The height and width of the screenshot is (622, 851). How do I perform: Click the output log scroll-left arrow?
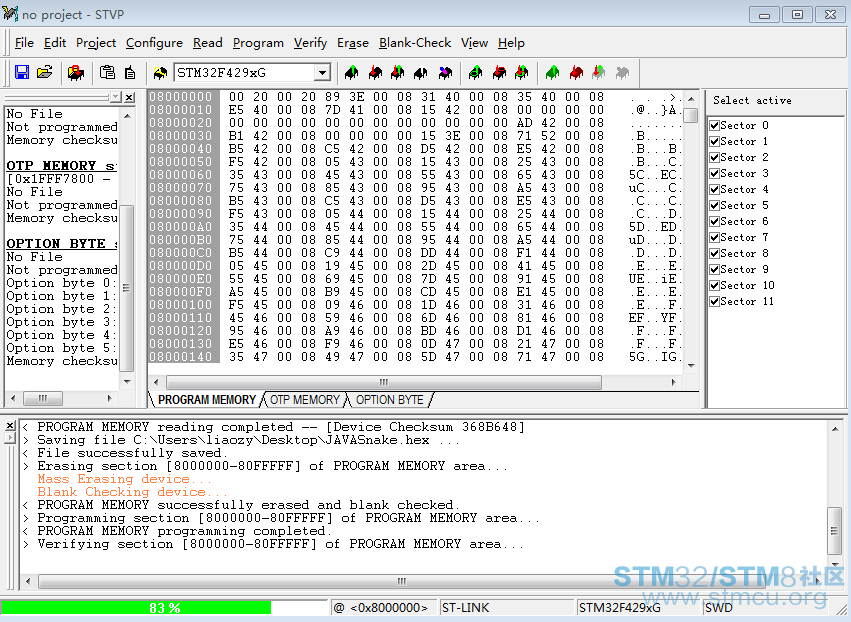tap(28, 581)
